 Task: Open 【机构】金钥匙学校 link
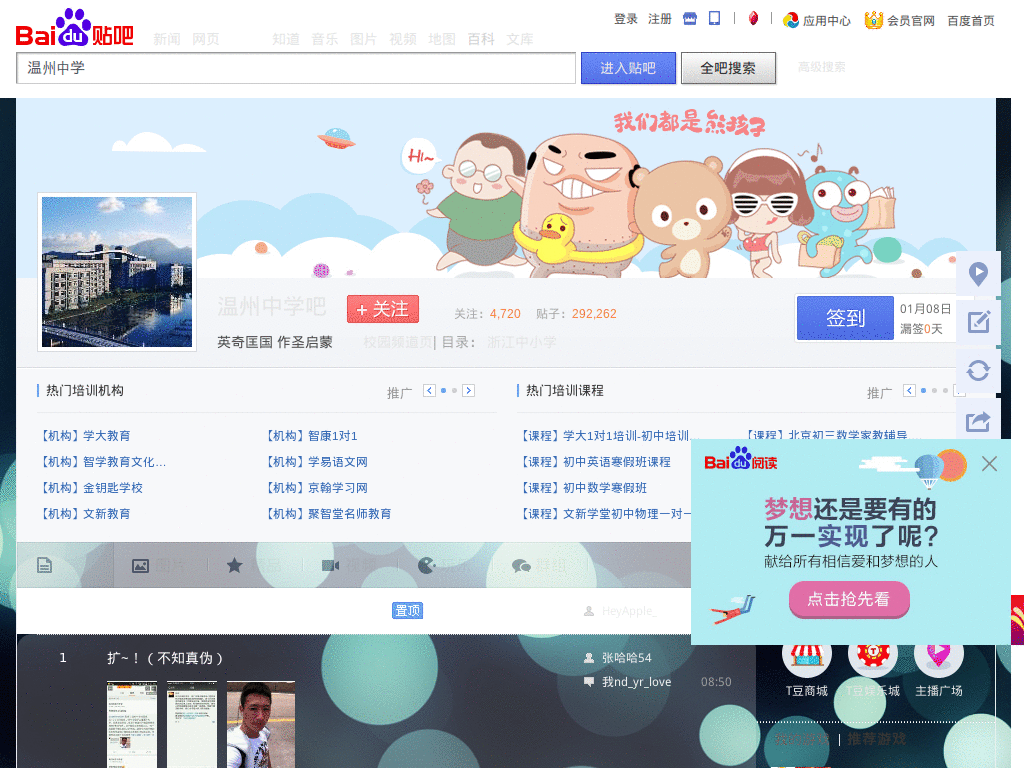pyautogui.click(x=91, y=488)
